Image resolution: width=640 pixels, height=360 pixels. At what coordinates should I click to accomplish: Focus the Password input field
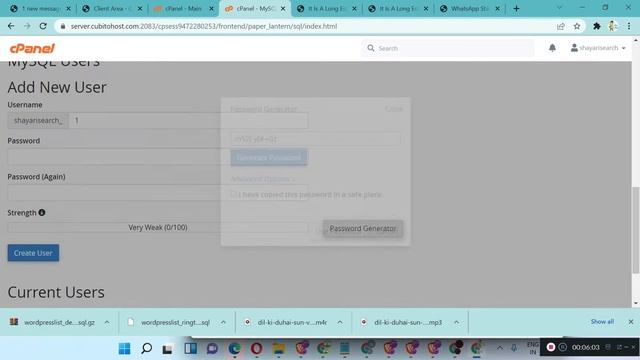[x=158, y=157]
